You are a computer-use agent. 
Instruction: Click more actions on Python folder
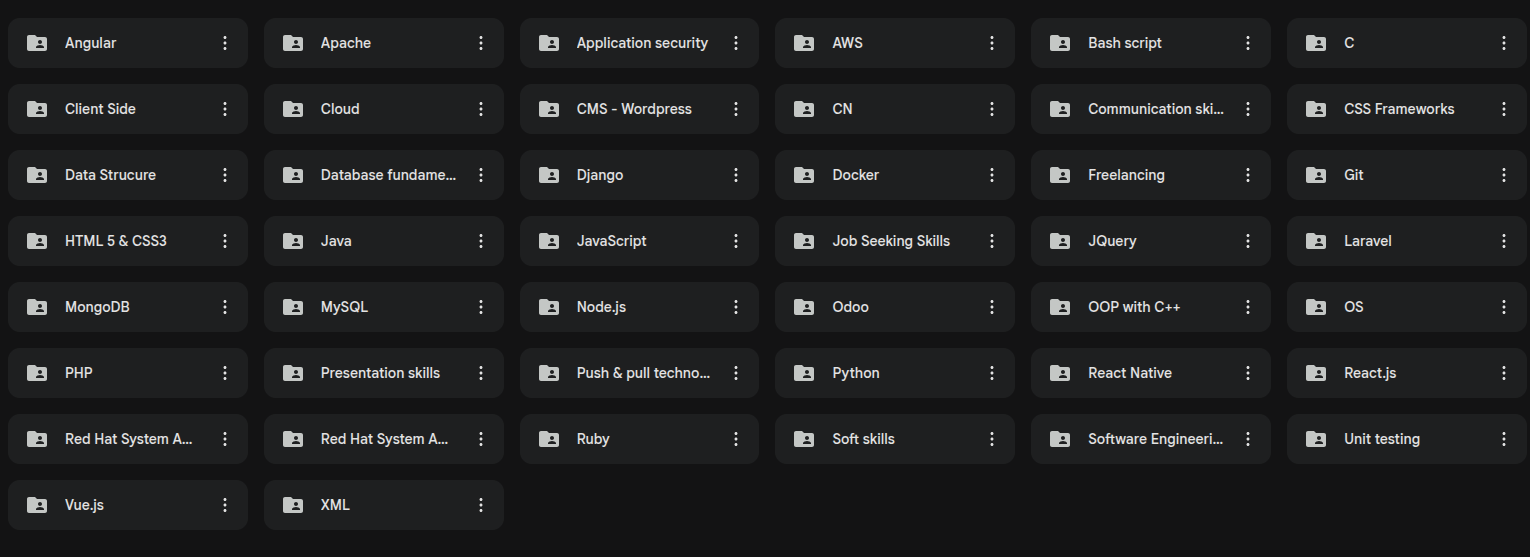pos(992,373)
